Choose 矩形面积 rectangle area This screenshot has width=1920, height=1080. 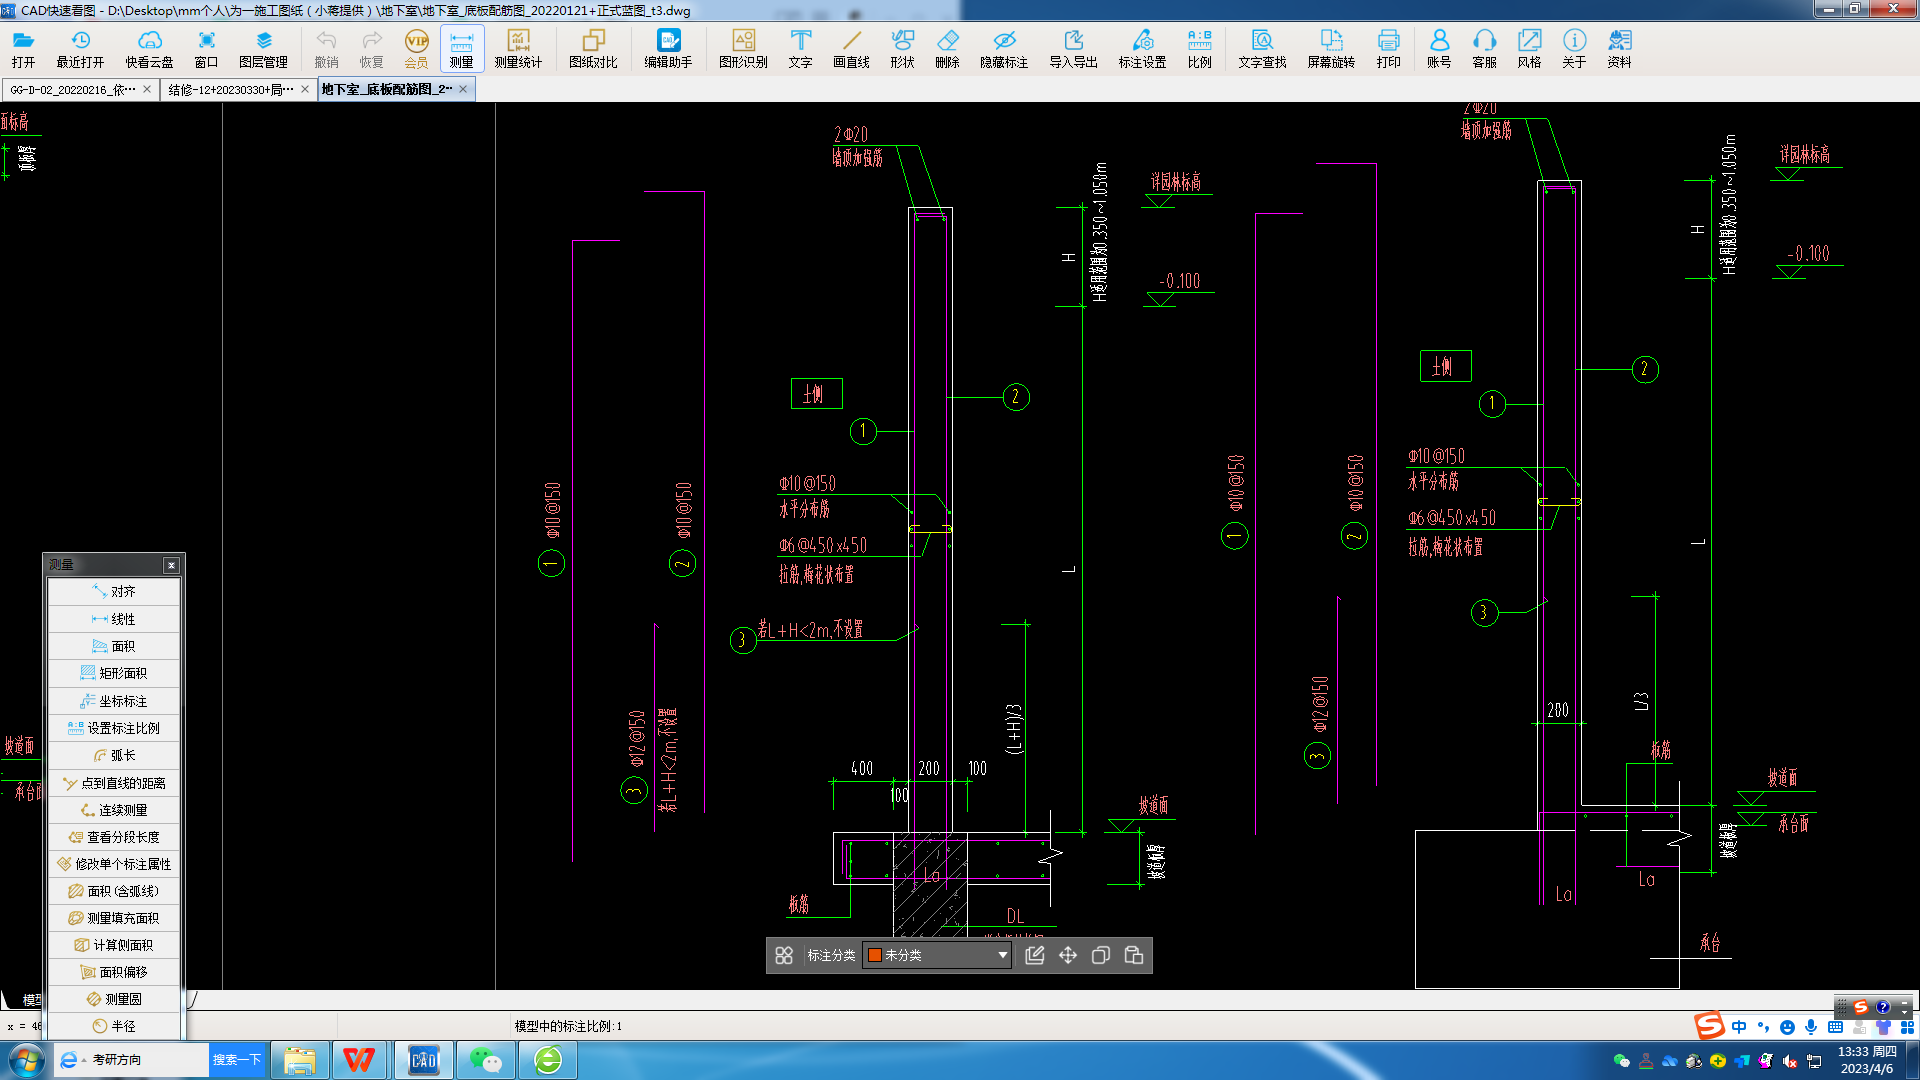coord(114,673)
